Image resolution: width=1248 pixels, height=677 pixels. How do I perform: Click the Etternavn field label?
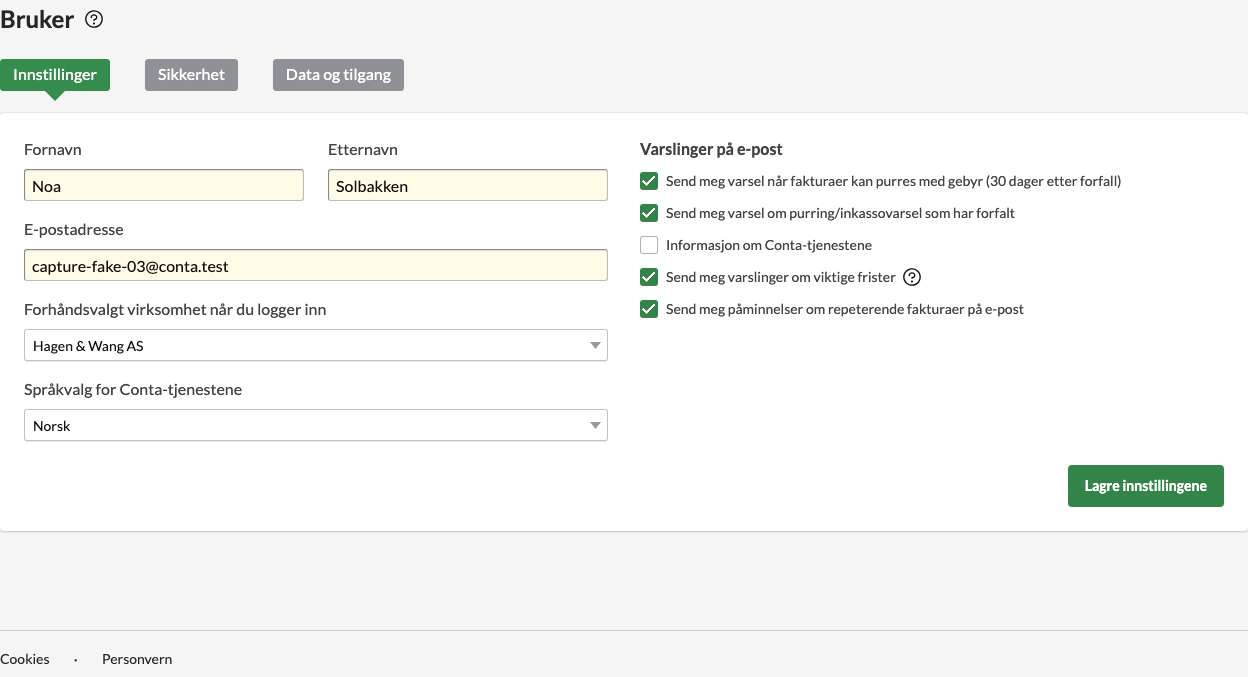point(363,149)
